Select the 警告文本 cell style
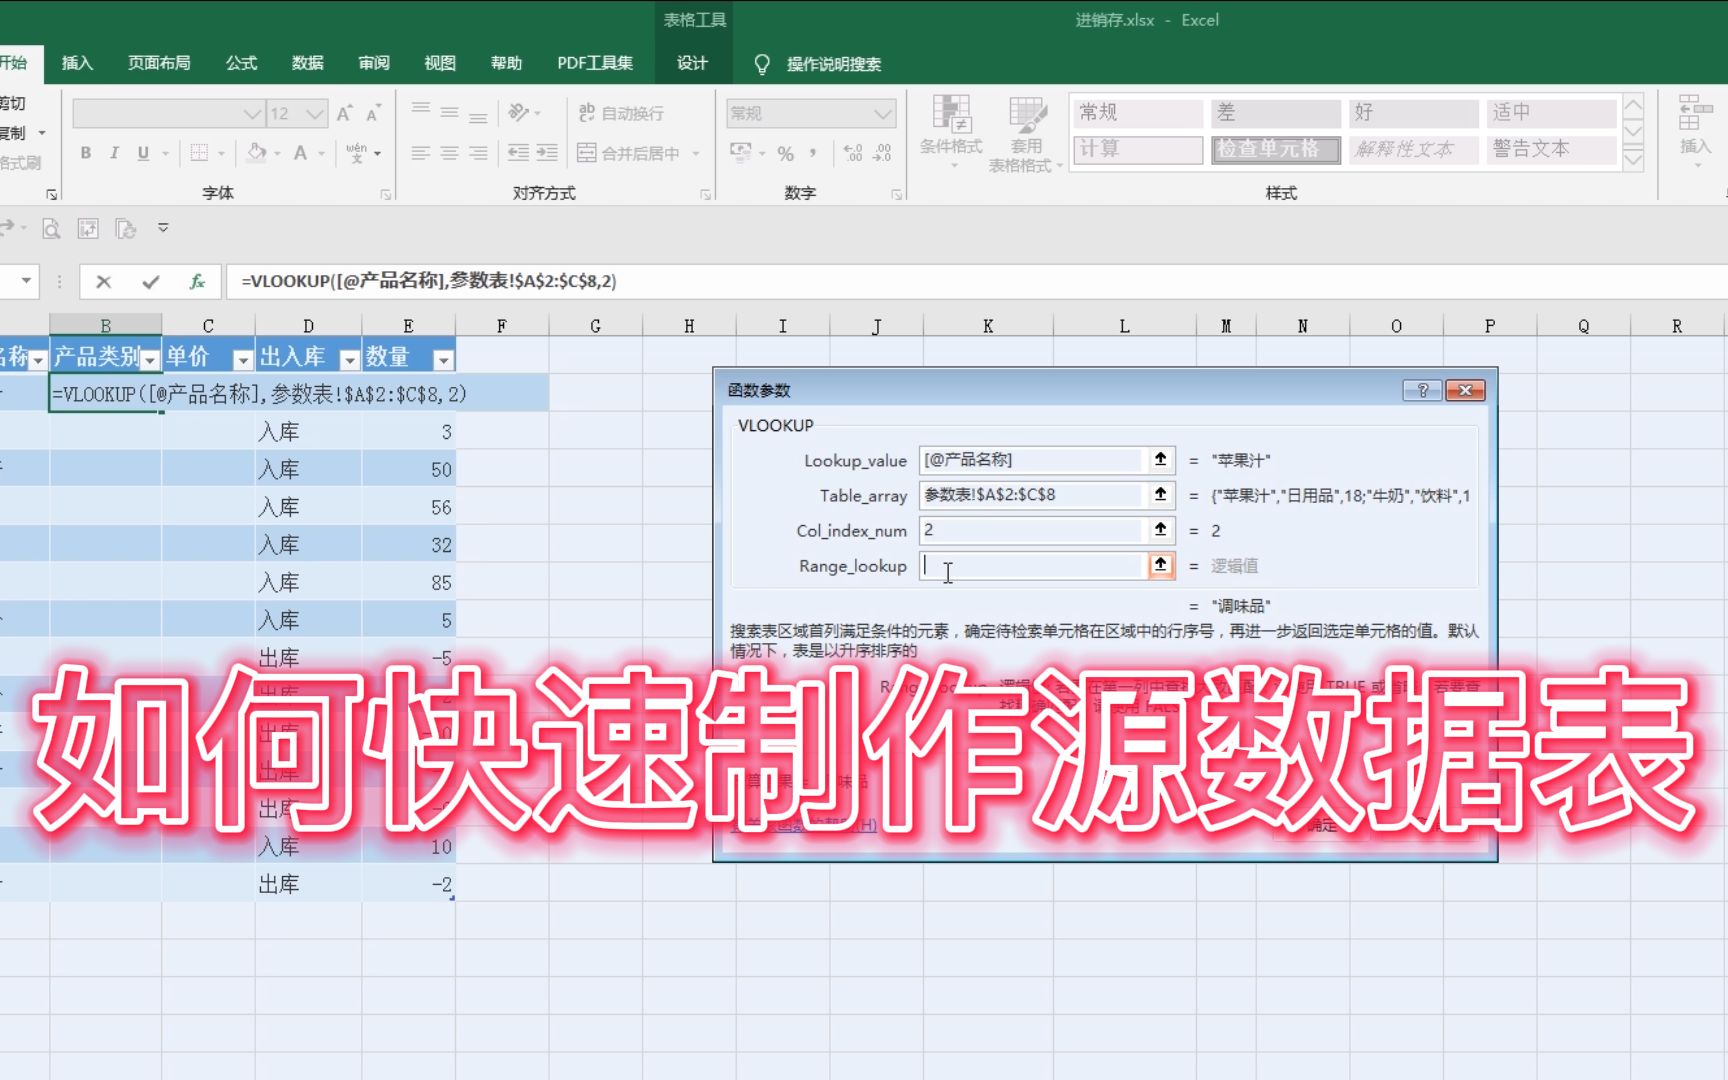Image resolution: width=1728 pixels, height=1080 pixels. pos(1550,149)
